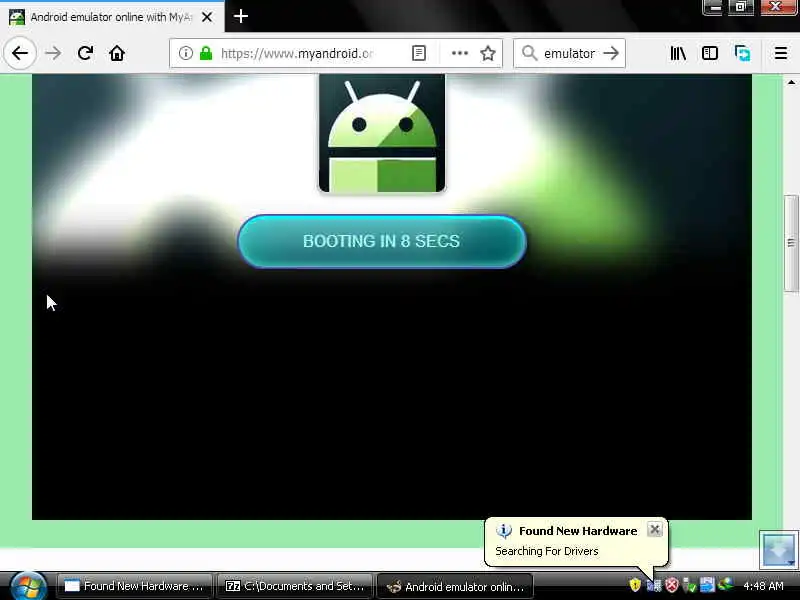The width and height of the screenshot is (800, 600).
Task: Toggle reader view in address bar
Action: click(419, 53)
